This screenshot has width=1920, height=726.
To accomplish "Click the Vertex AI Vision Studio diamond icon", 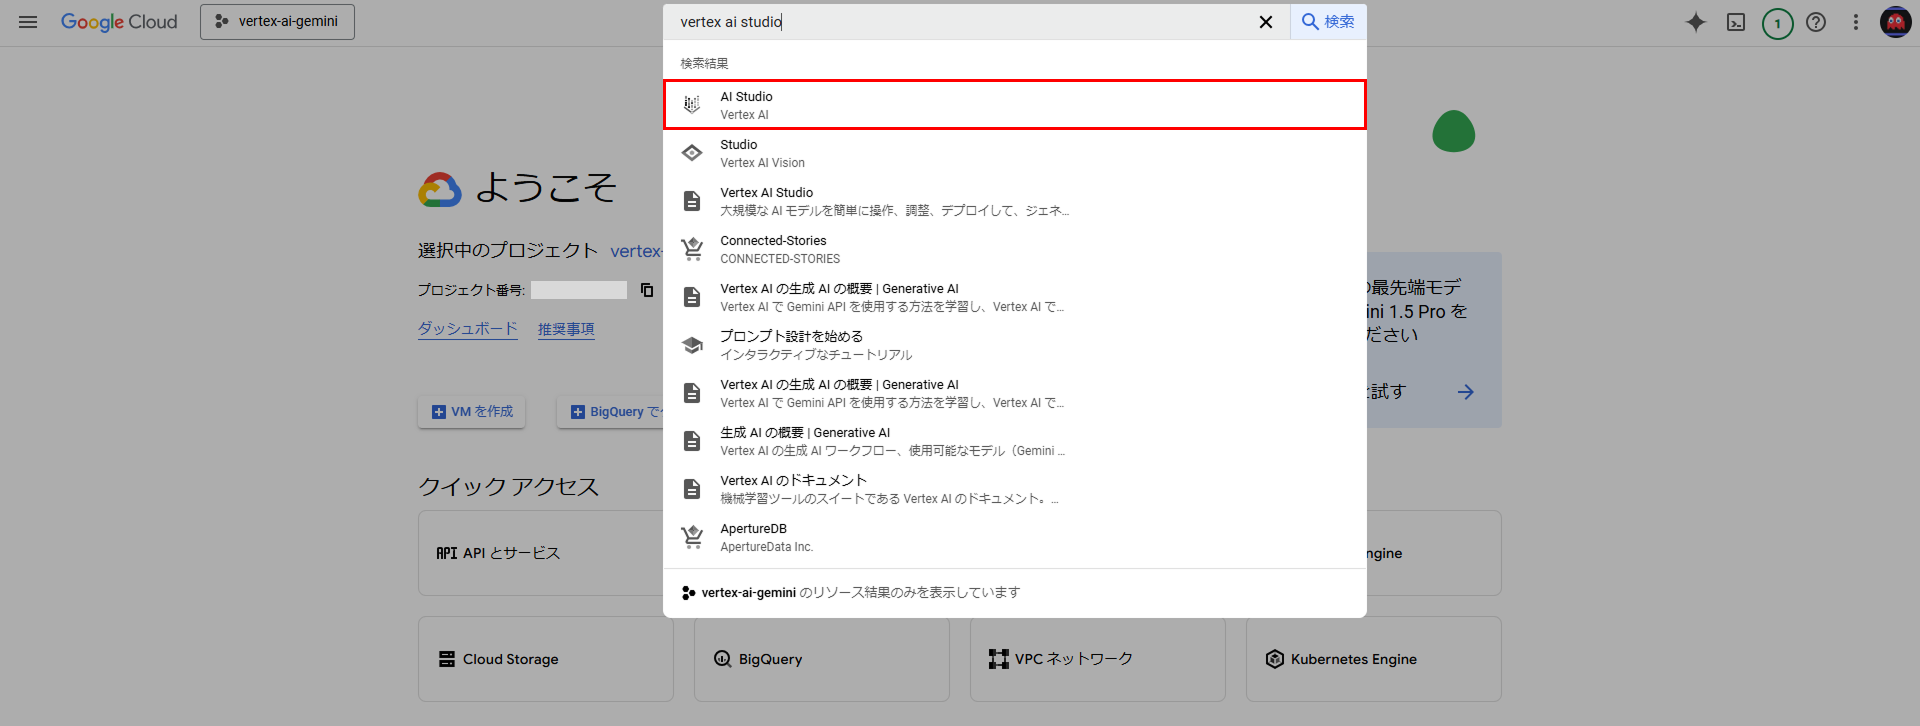I will click(692, 153).
